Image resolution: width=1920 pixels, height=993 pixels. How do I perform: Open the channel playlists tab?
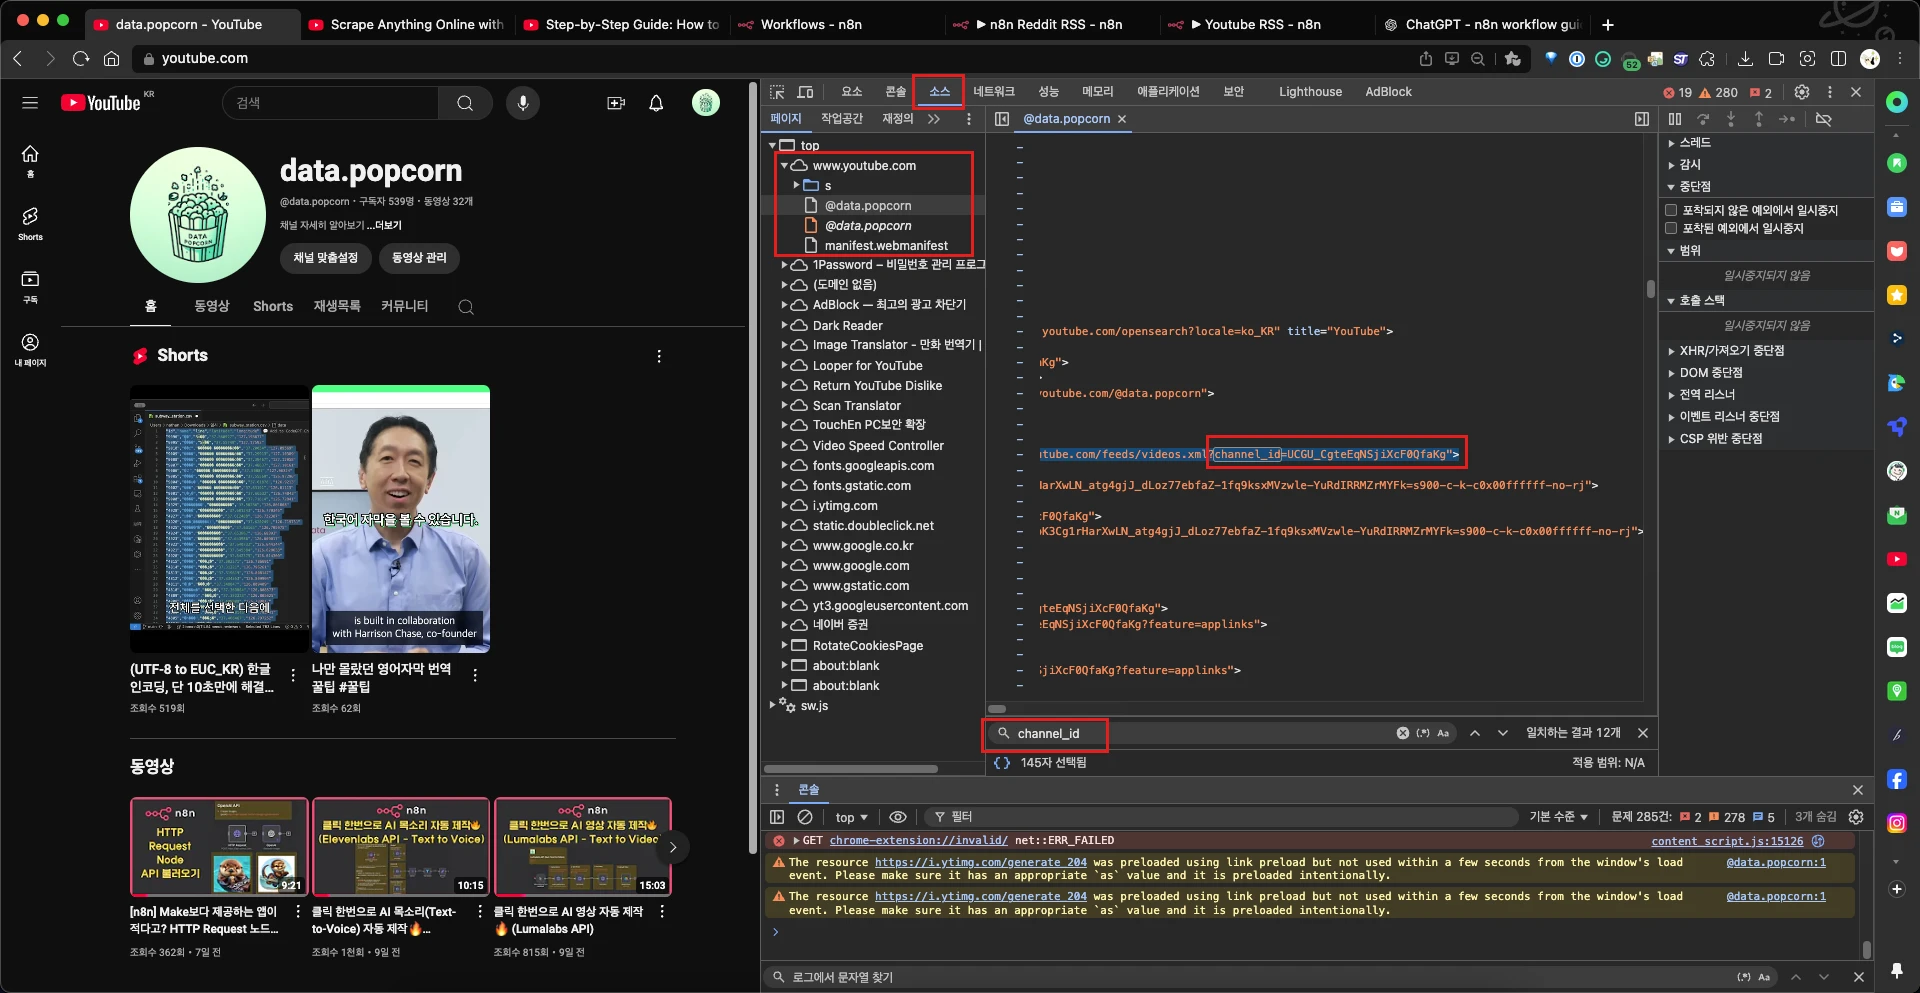pos(337,306)
